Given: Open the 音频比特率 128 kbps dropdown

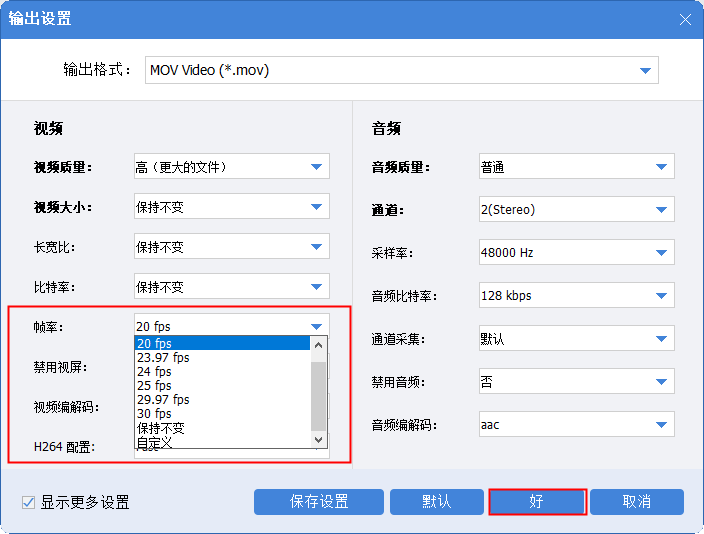Looking at the screenshot, I should coord(576,295).
